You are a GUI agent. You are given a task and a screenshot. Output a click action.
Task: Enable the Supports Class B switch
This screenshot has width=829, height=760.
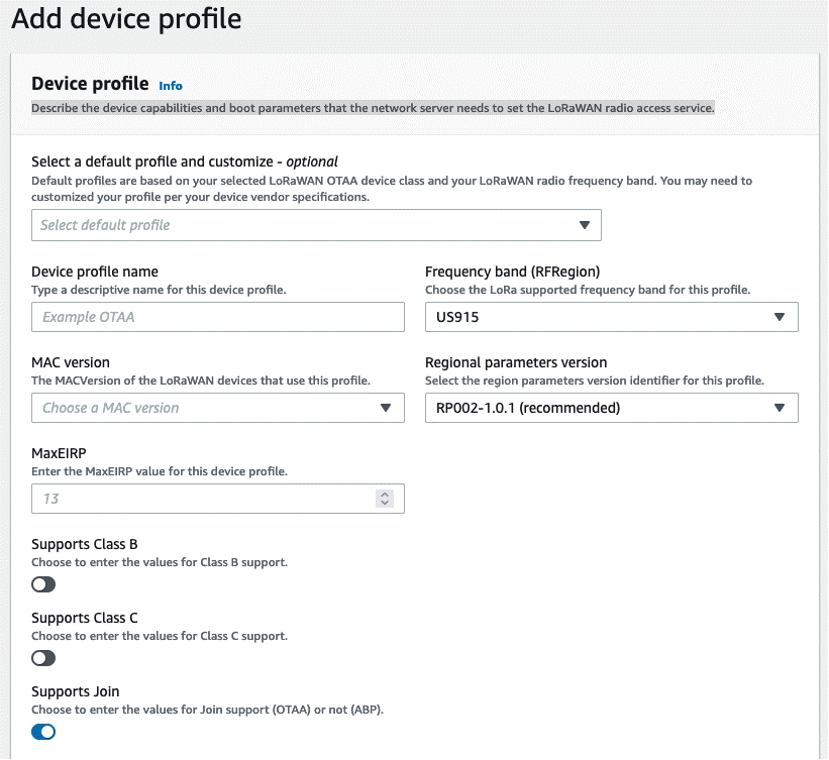coord(43,584)
